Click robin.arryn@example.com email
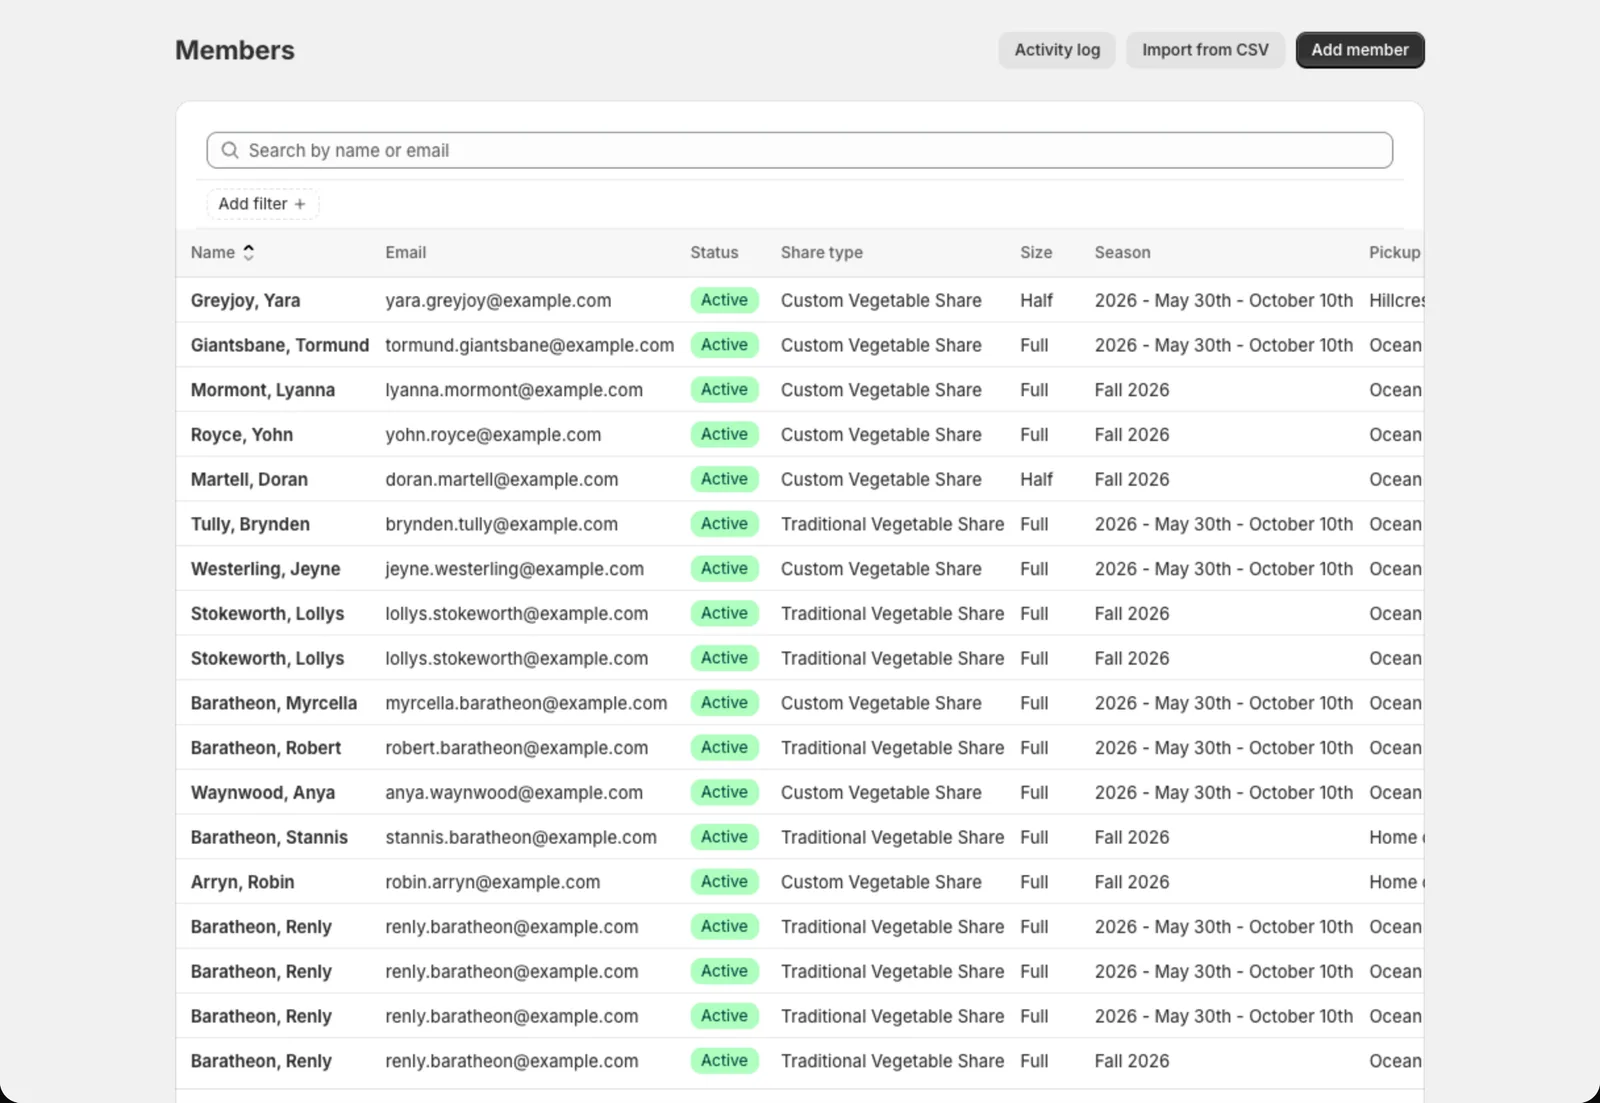The width and height of the screenshot is (1600, 1103). pos(493,882)
